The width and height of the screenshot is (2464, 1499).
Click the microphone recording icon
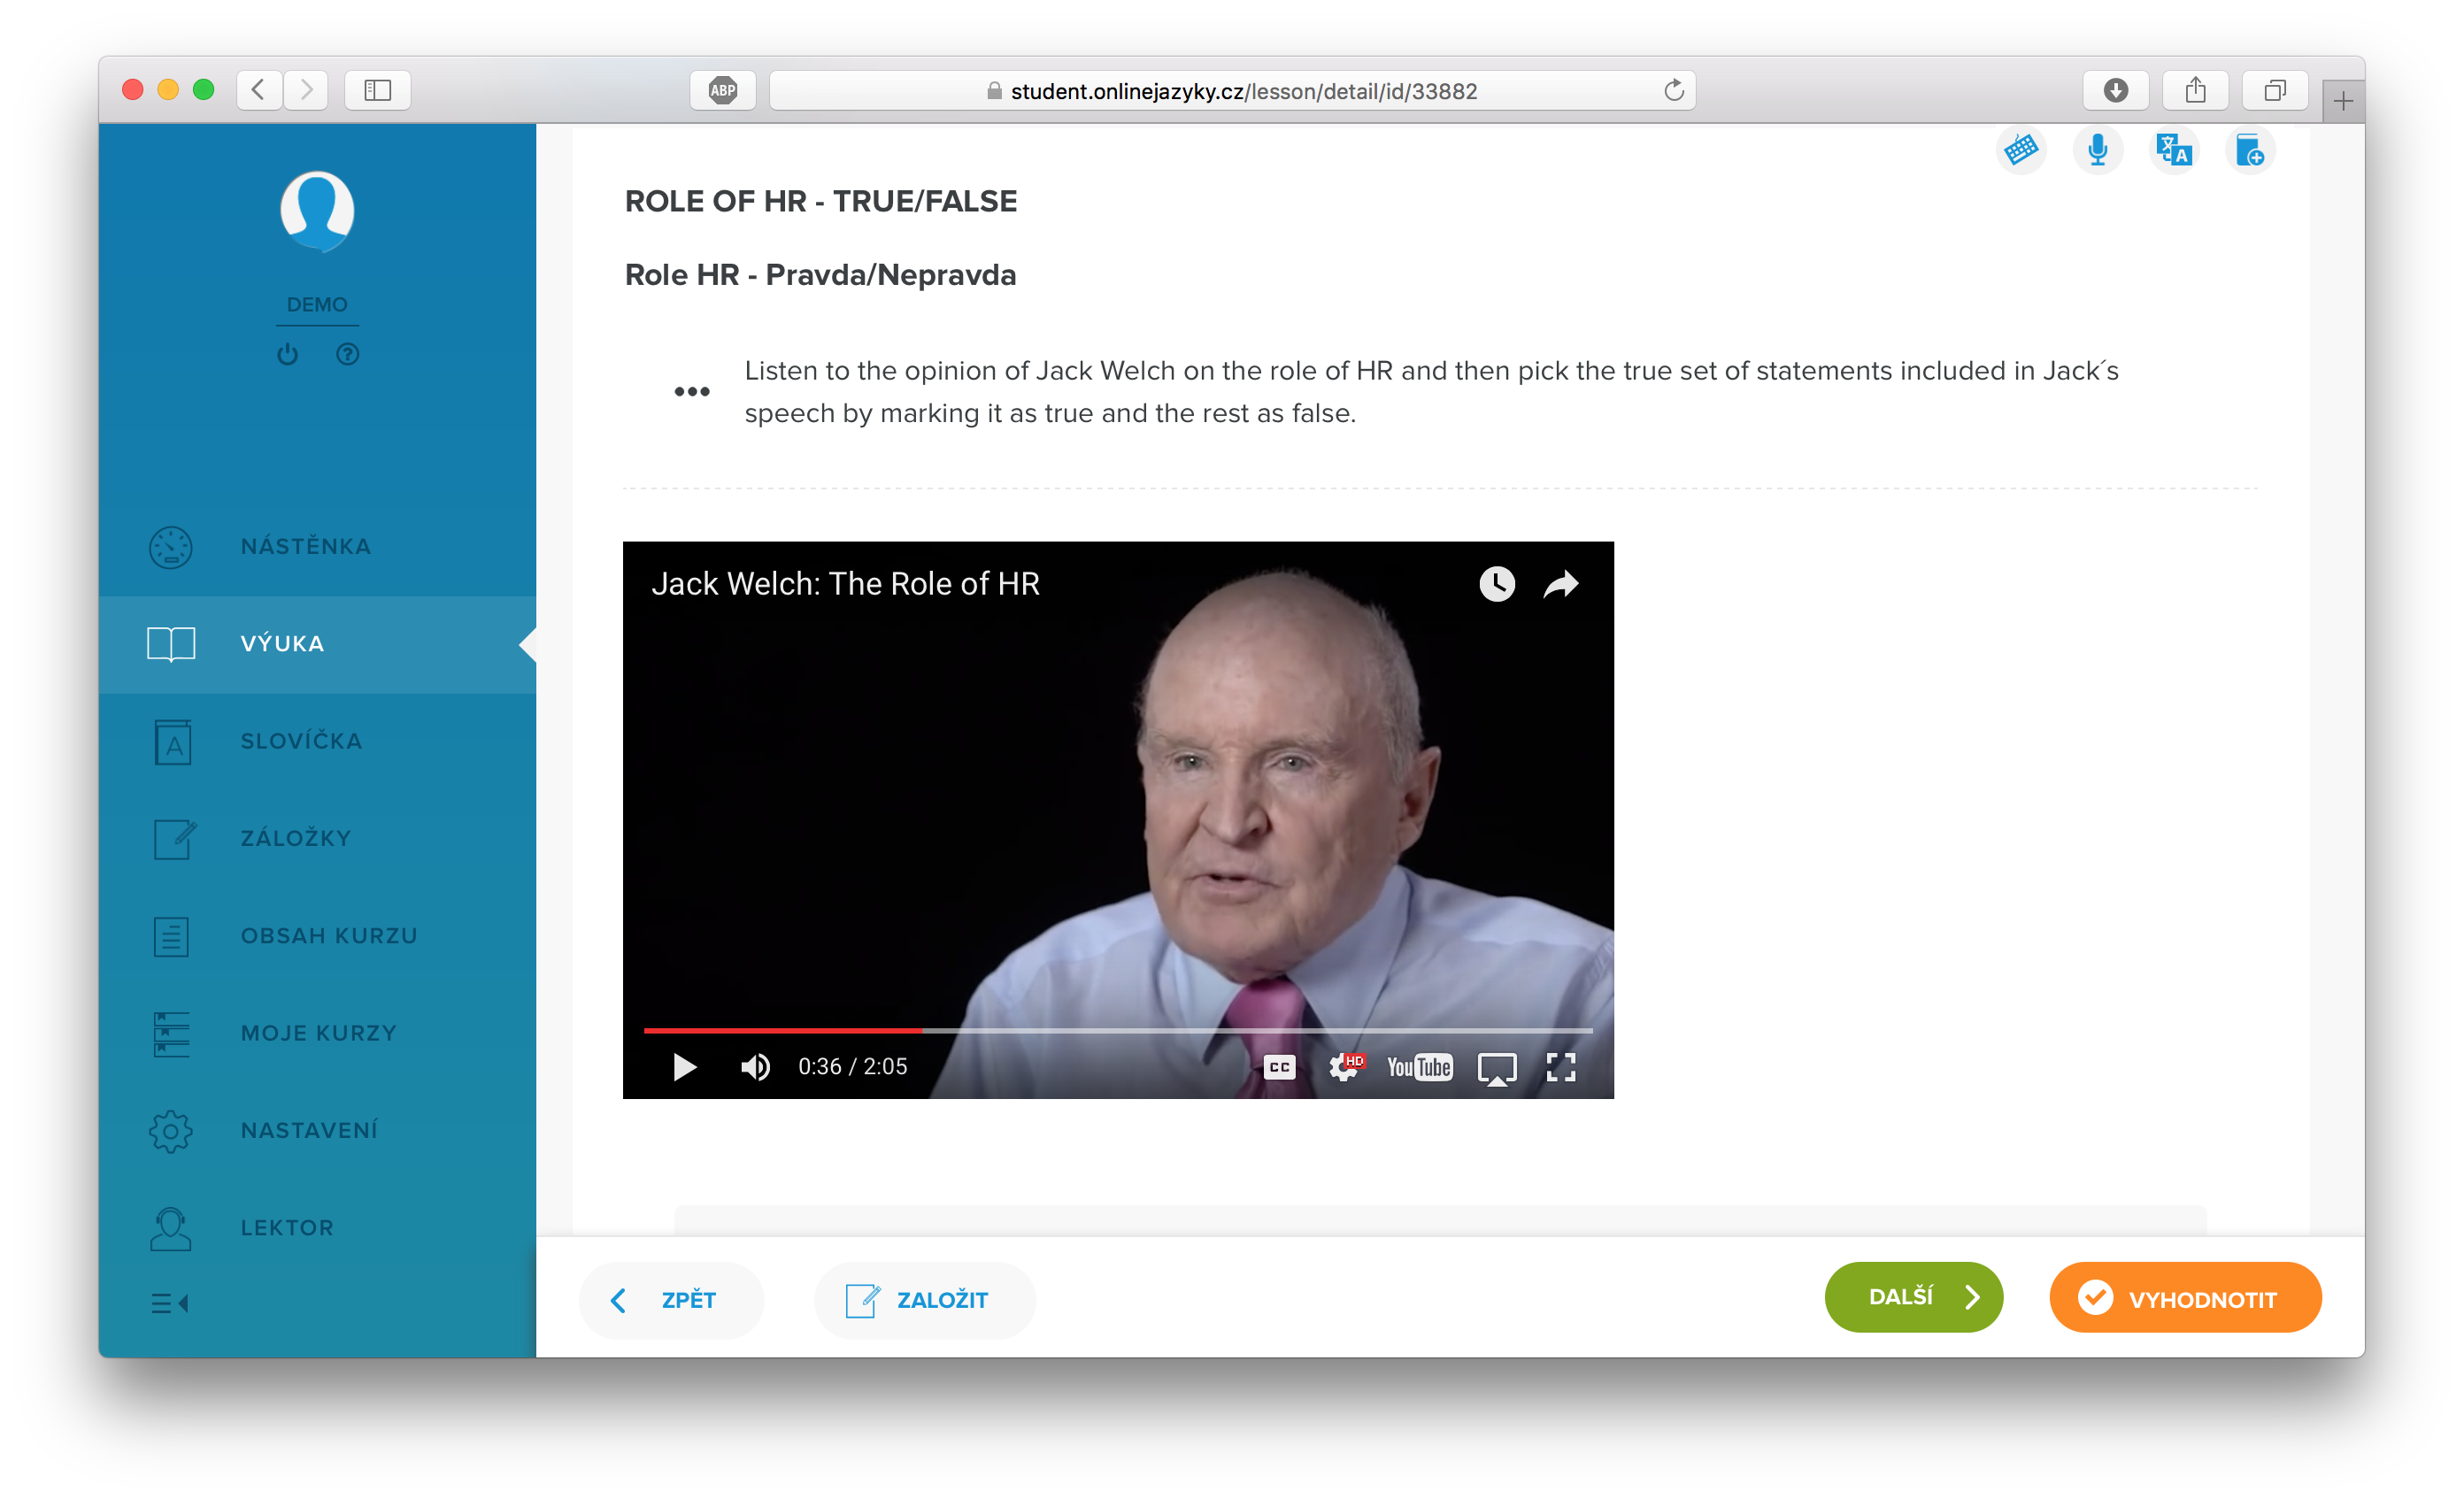2097,150
